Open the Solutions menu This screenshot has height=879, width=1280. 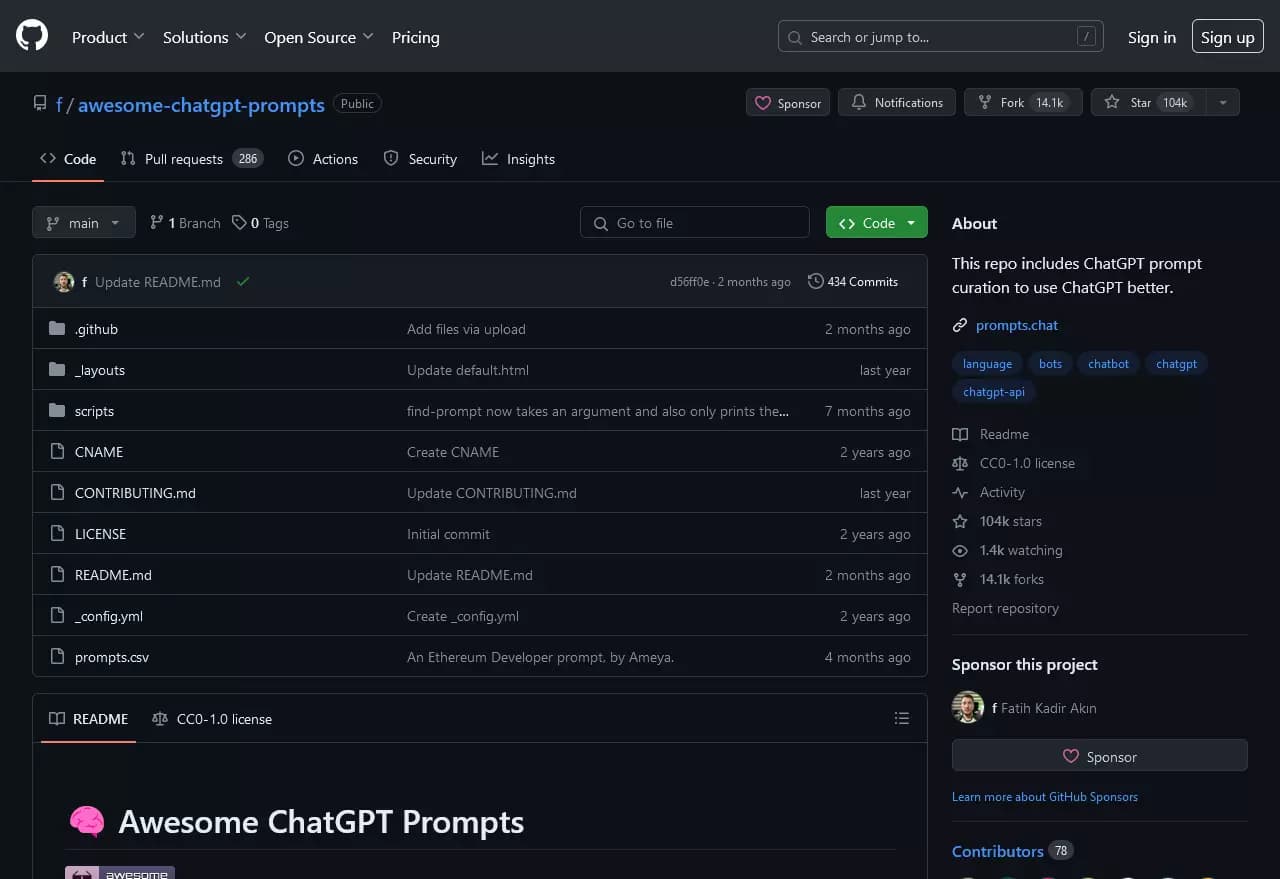coord(204,37)
